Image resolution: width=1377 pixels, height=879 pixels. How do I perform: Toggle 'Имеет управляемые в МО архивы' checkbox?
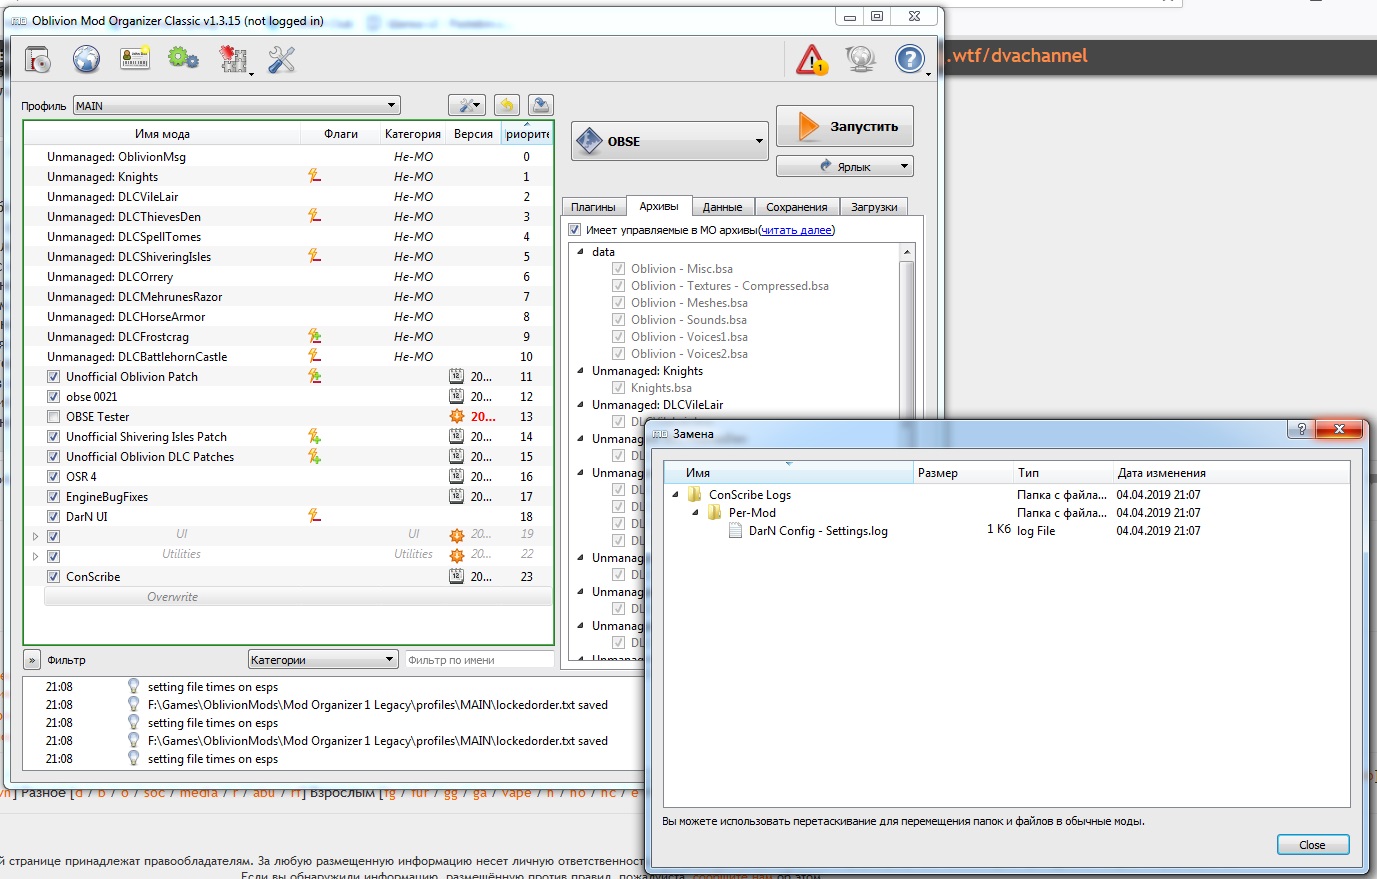tap(575, 230)
